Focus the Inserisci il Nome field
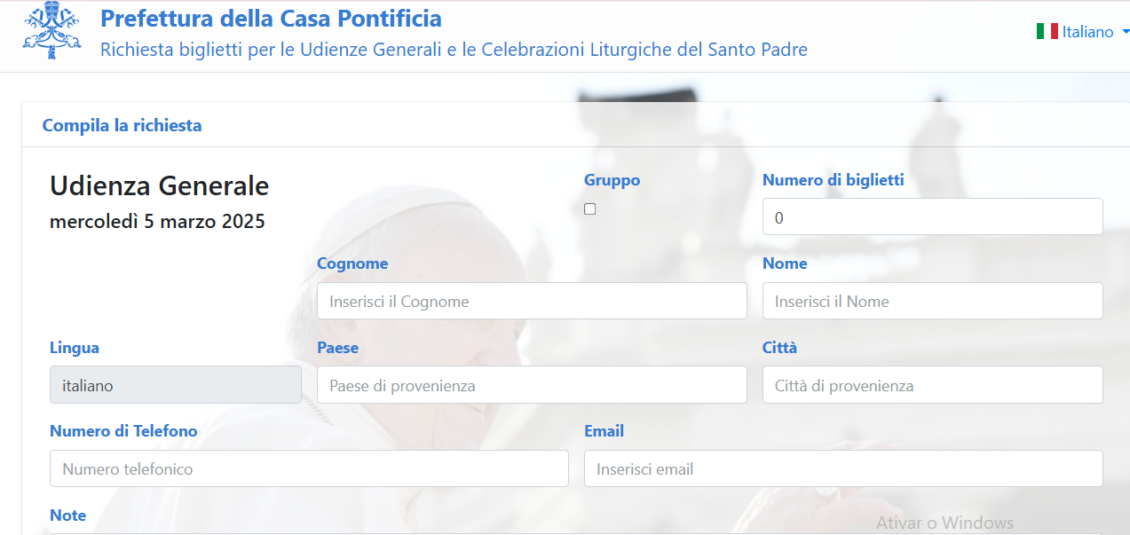 coord(933,301)
